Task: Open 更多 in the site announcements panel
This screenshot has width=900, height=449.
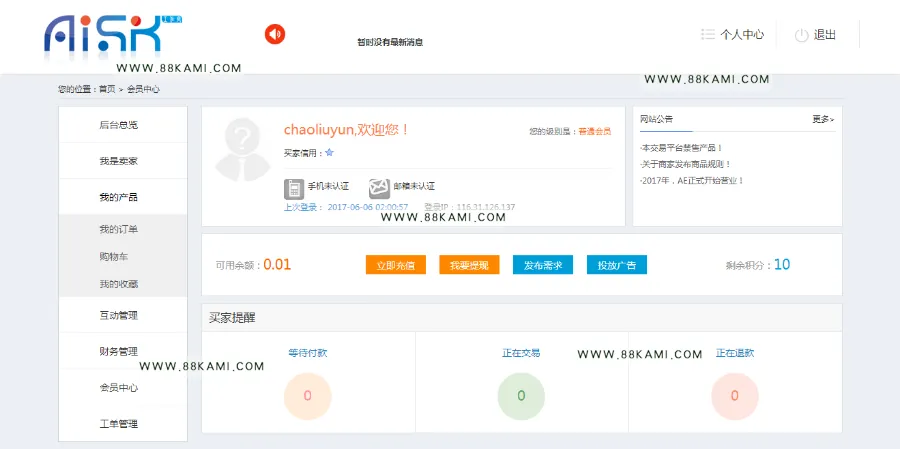Action: click(823, 119)
